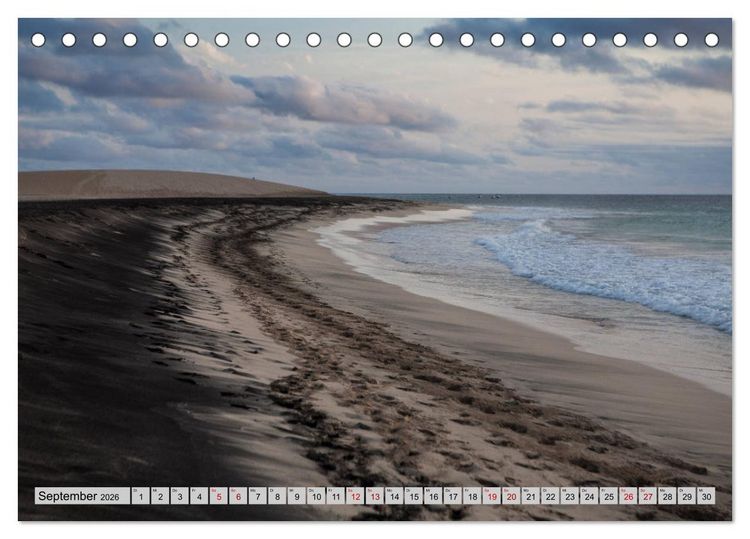The height and width of the screenshot is (539, 750).
Task: Select day 2 in calendar strip
Action: (x=160, y=495)
